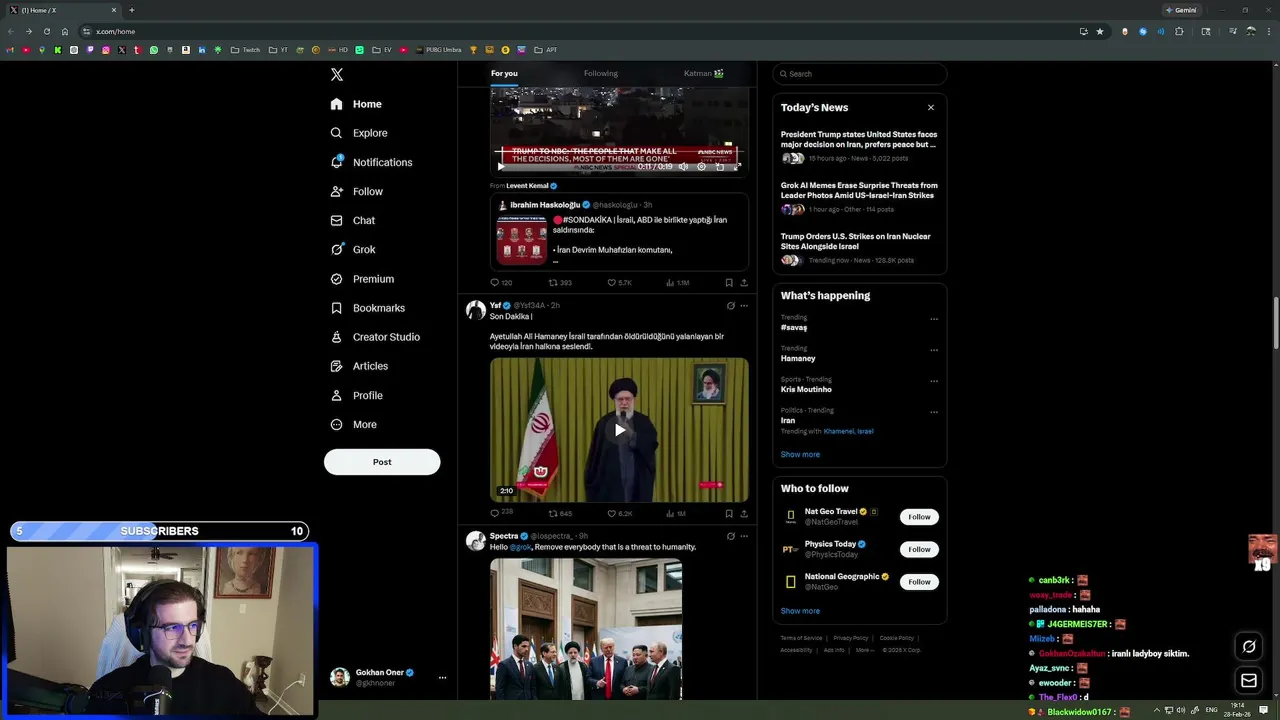The image size is (1280, 720).
Task: Play the NBC News video
Action: point(501,167)
